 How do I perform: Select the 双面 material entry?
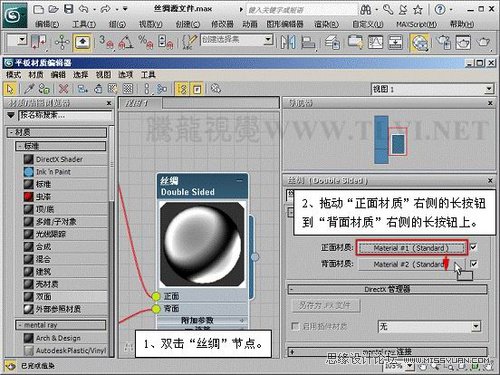[66, 297]
